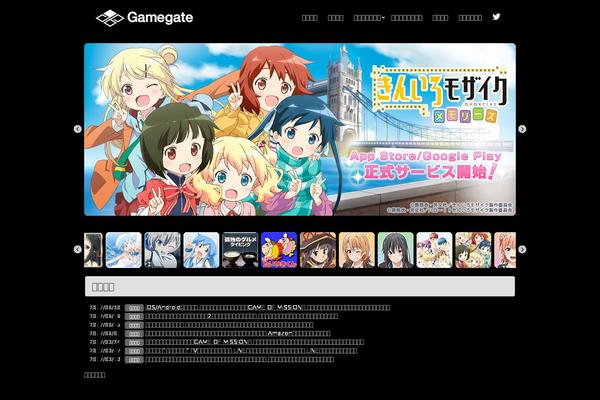The image size is (600, 400).
Task: Select the witch-hat girl thumbnail
Action: point(318,250)
